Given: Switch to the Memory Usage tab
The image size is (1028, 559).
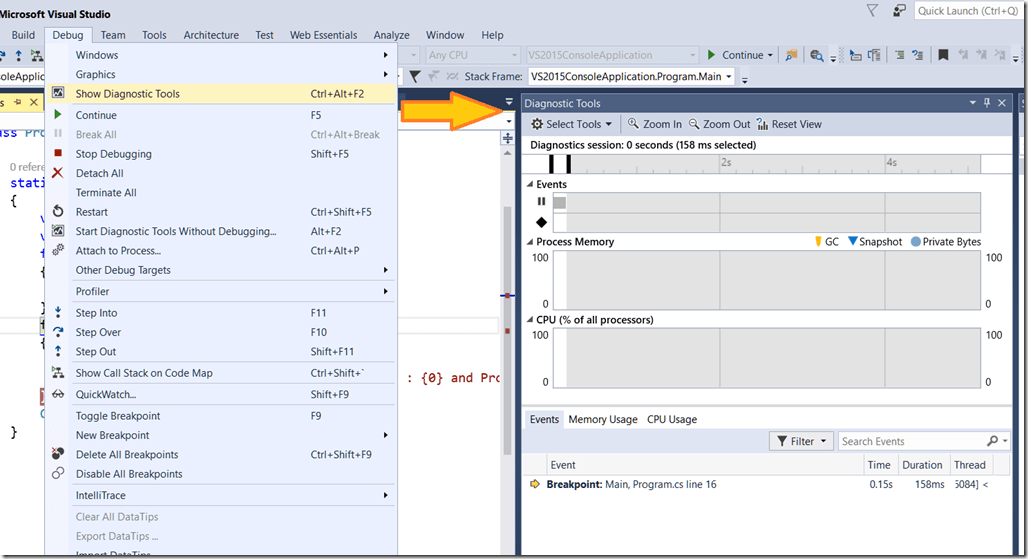Looking at the screenshot, I should tap(602, 420).
